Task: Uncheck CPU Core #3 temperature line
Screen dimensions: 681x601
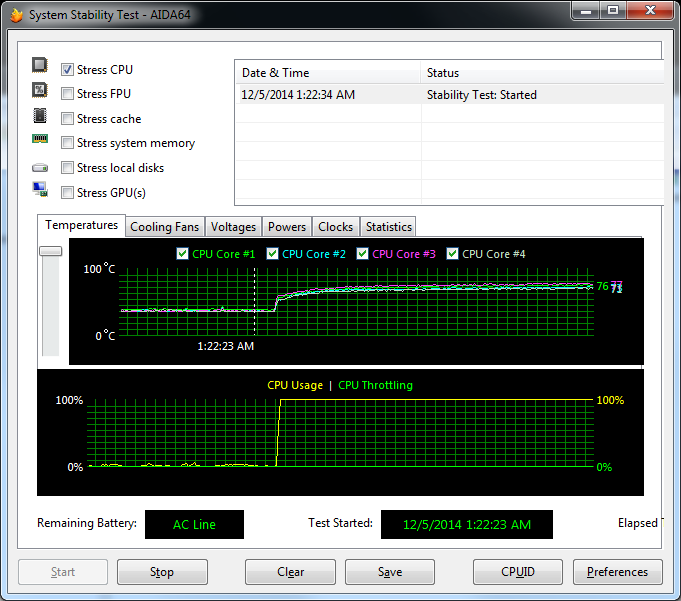Action: click(362, 254)
